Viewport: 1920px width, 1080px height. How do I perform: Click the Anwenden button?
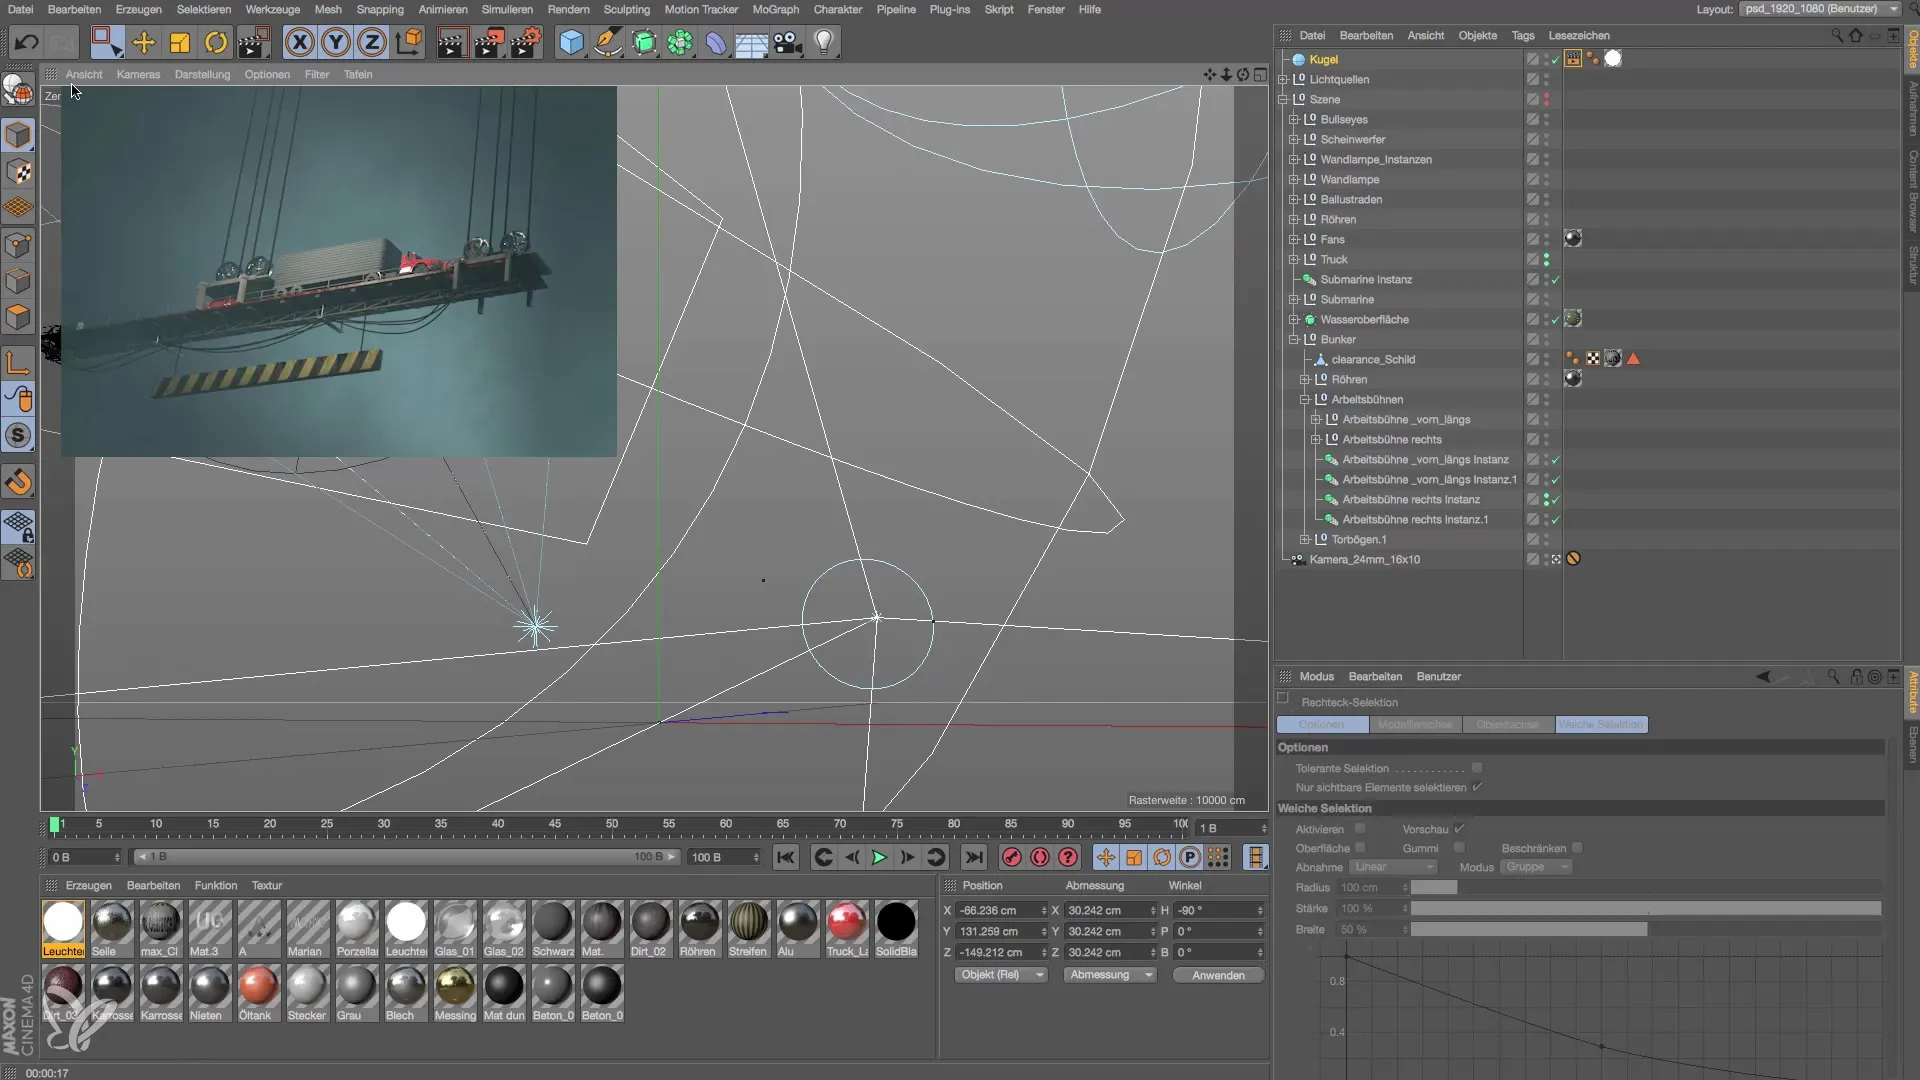pos(1218,975)
